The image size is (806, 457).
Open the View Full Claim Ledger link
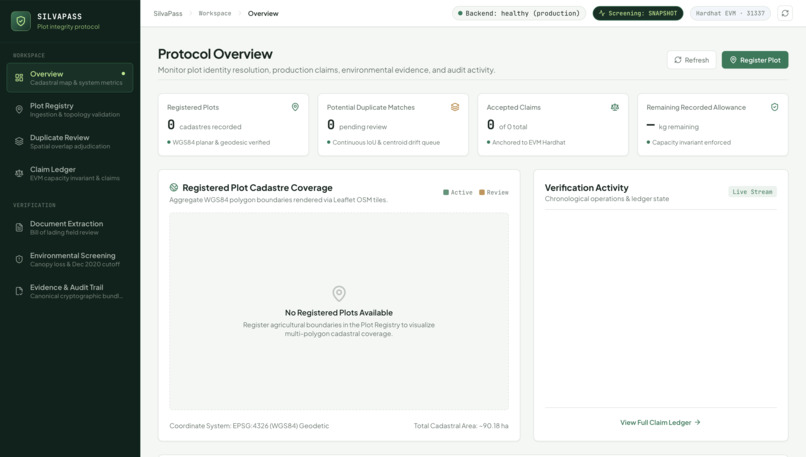pyautogui.click(x=660, y=423)
